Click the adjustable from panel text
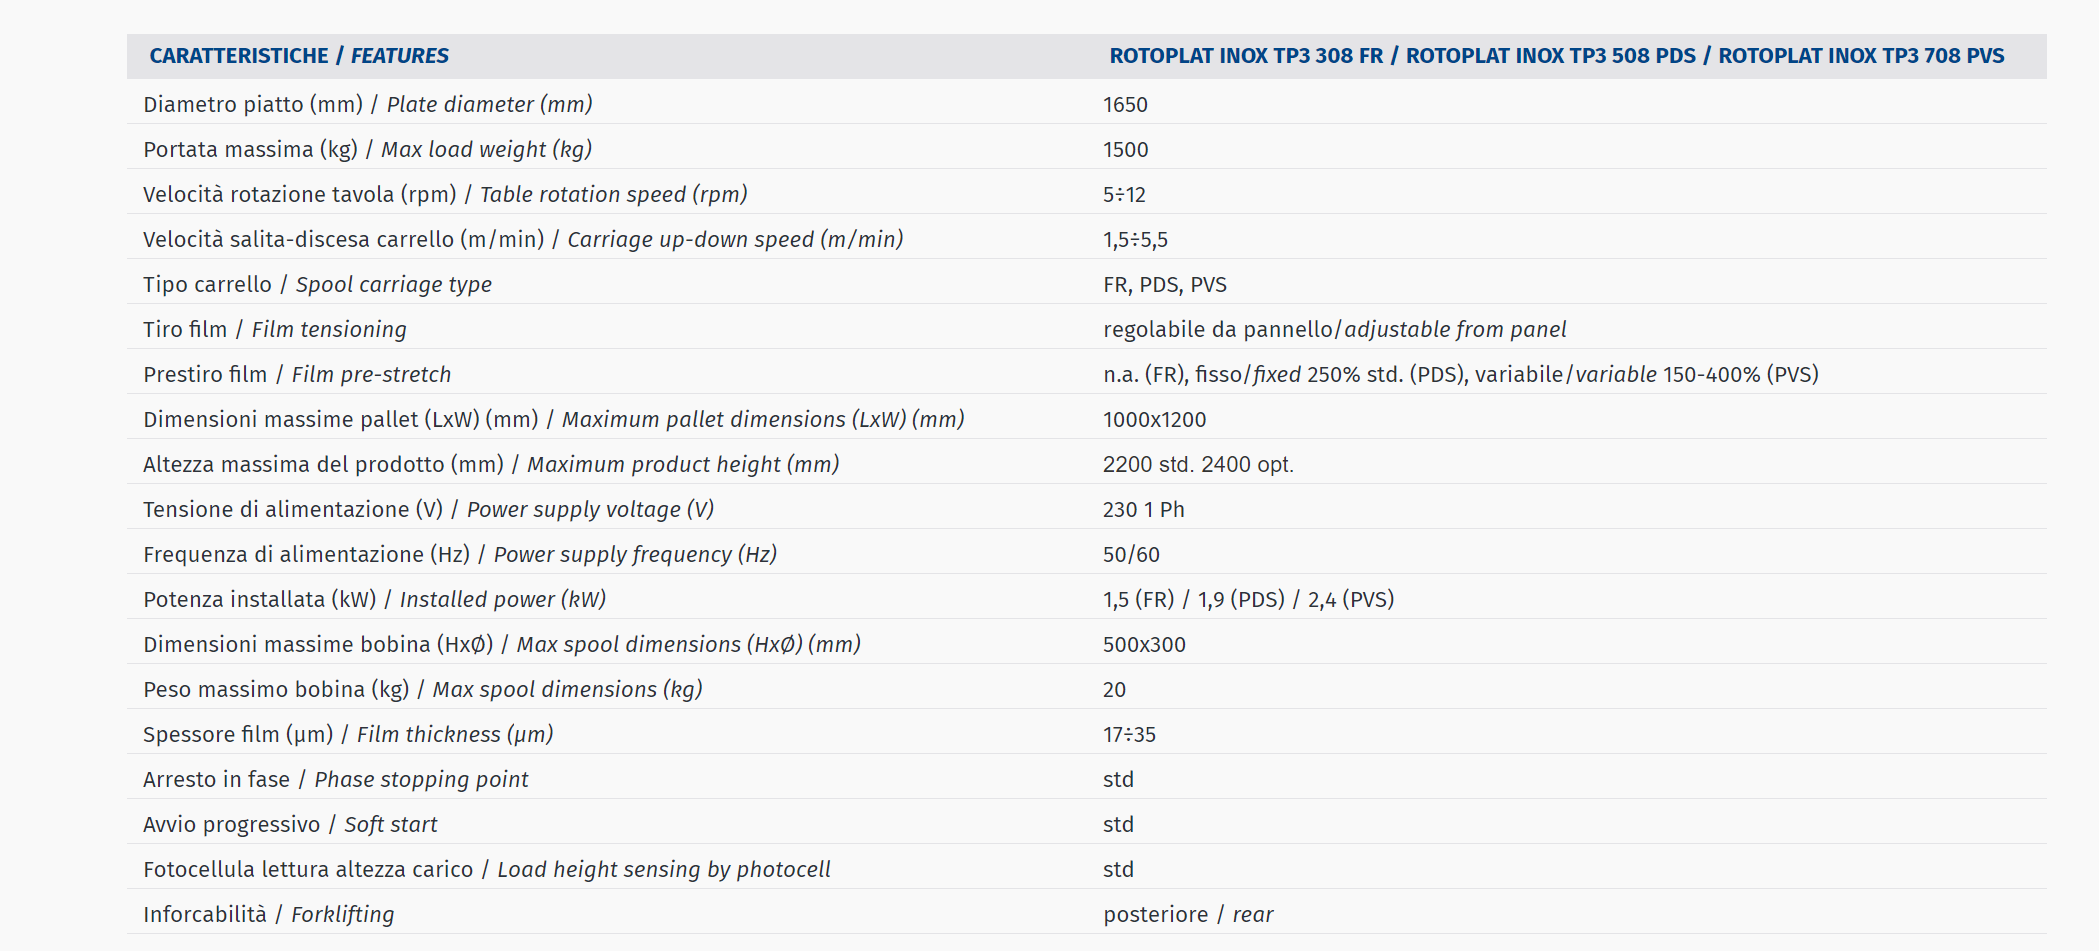This screenshot has height=951, width=2099. click(1455, 329)
